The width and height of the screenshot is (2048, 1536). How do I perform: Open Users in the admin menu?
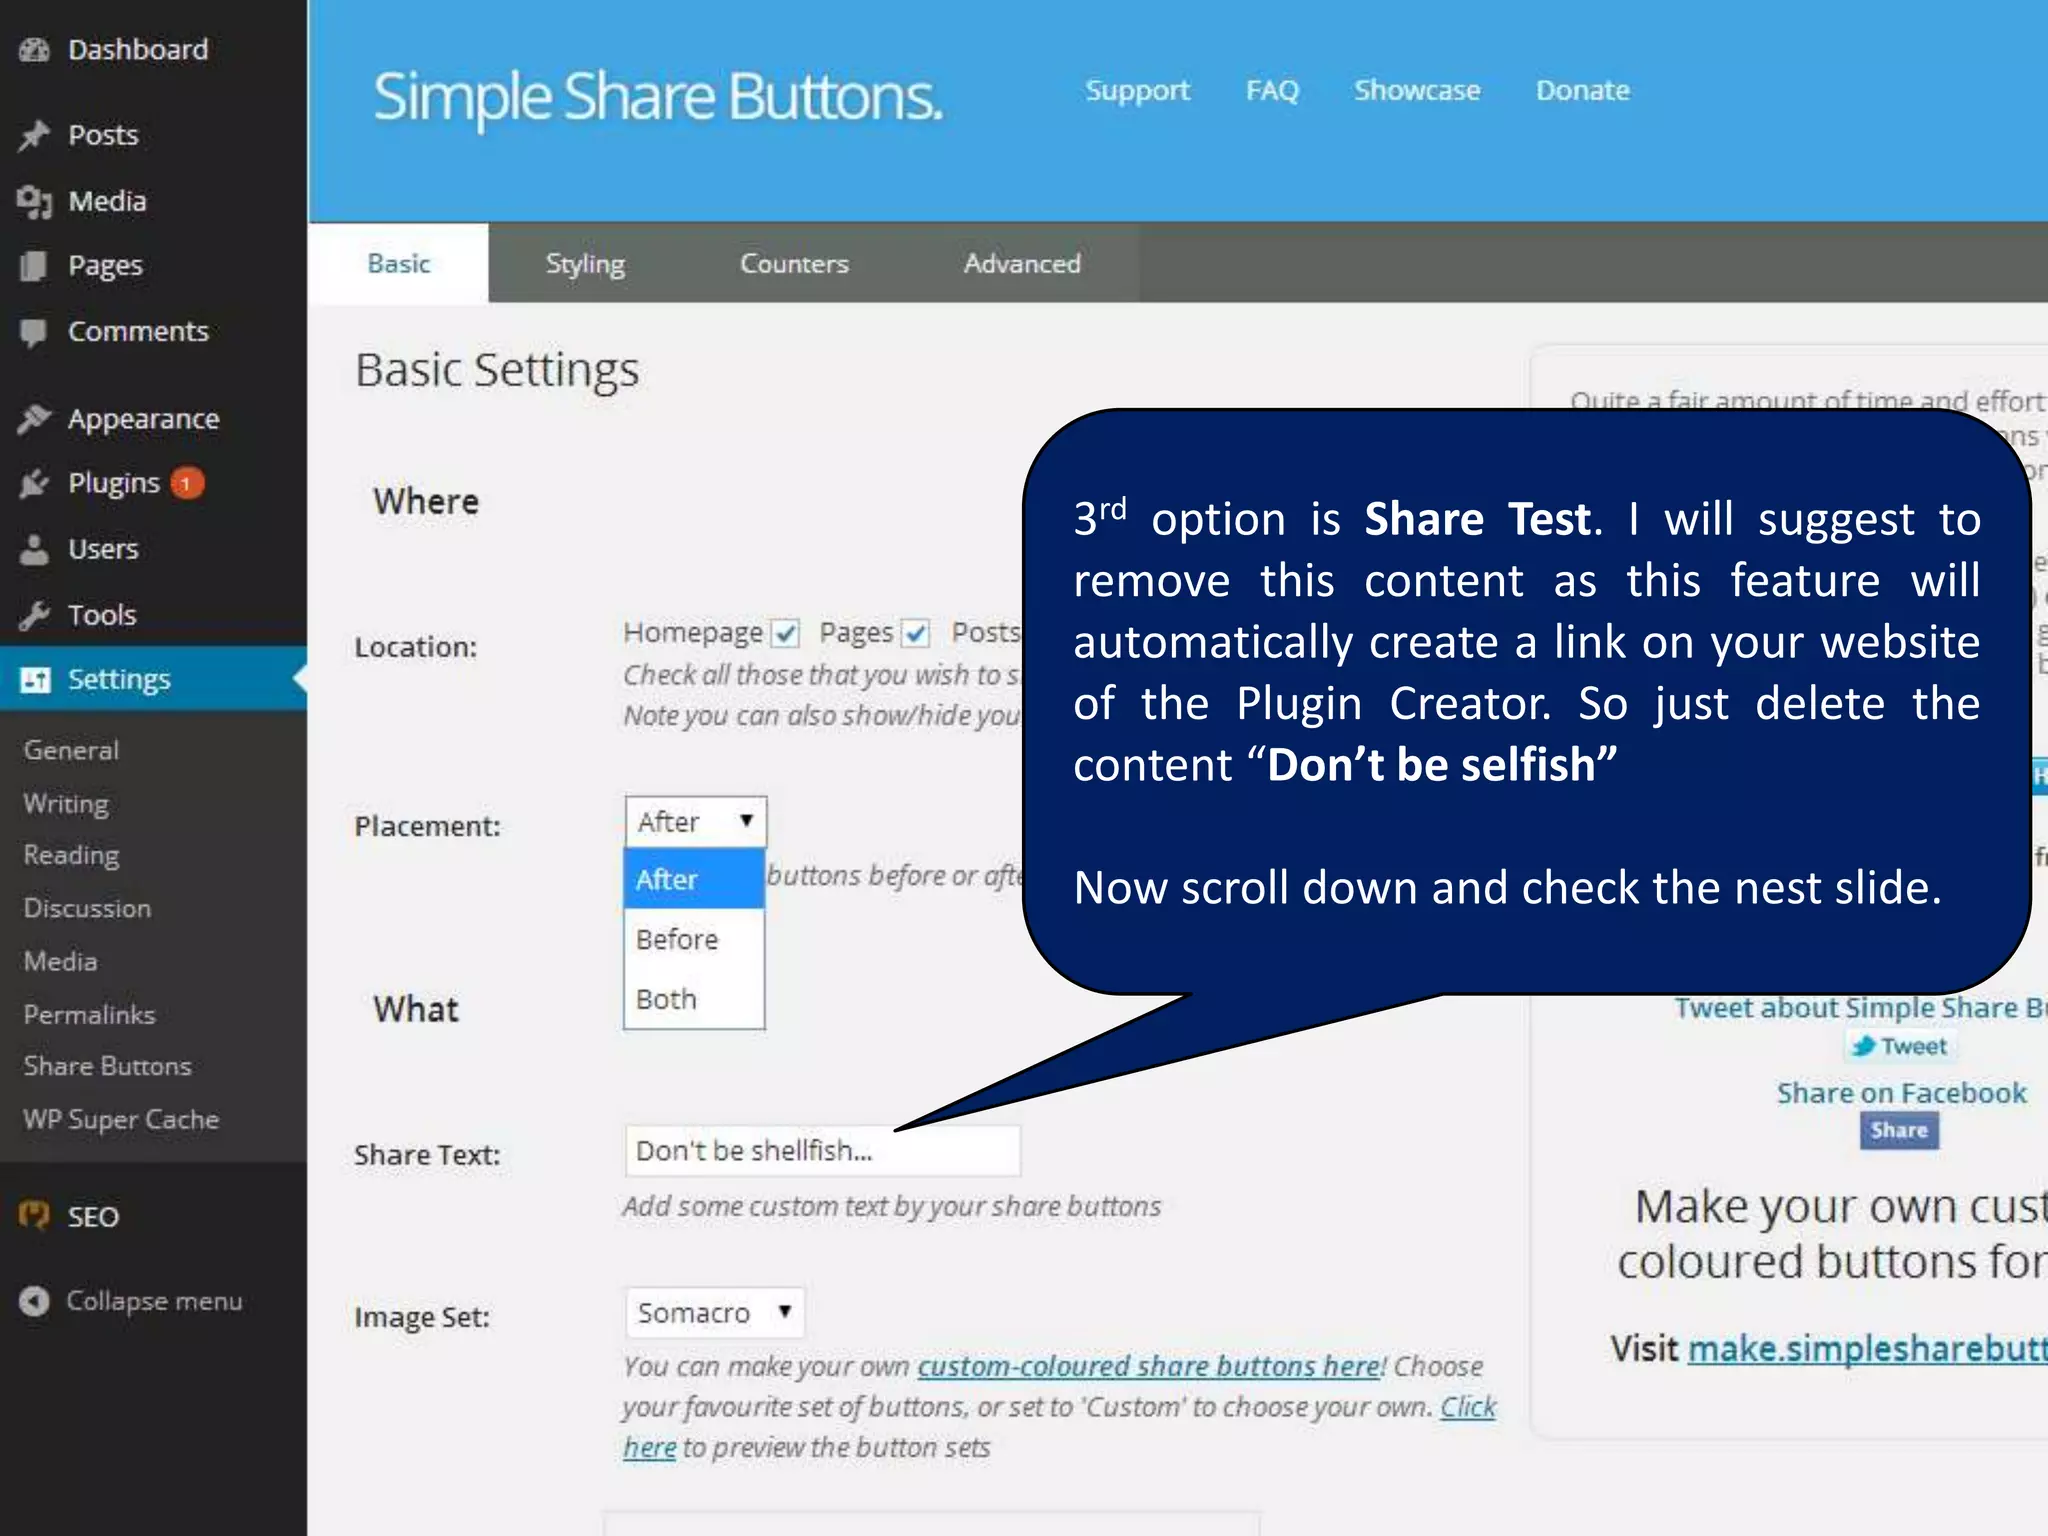pyautogui.click(x=103, y=549)
